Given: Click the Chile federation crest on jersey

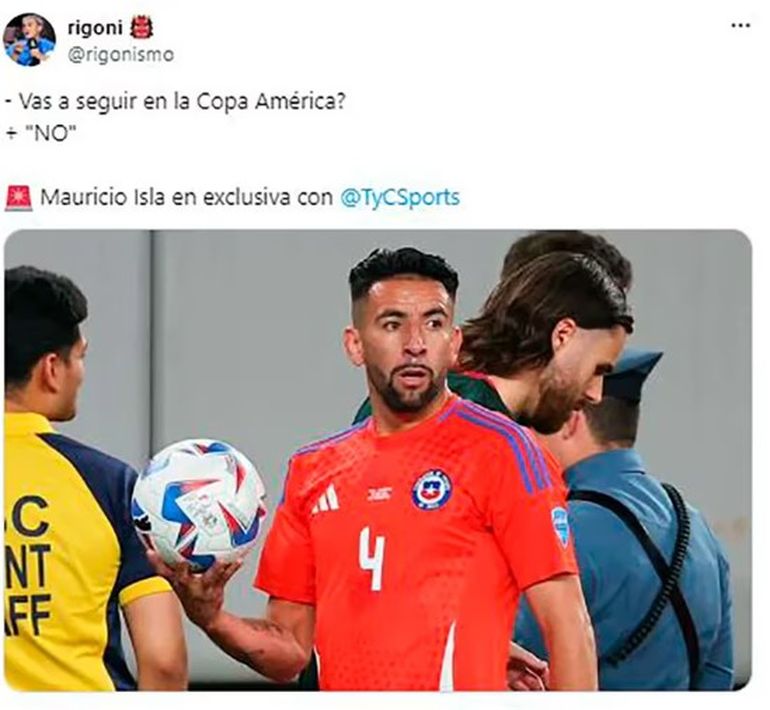Looking at the screenshot, I should pyautogui.click(x=431, y=489).
